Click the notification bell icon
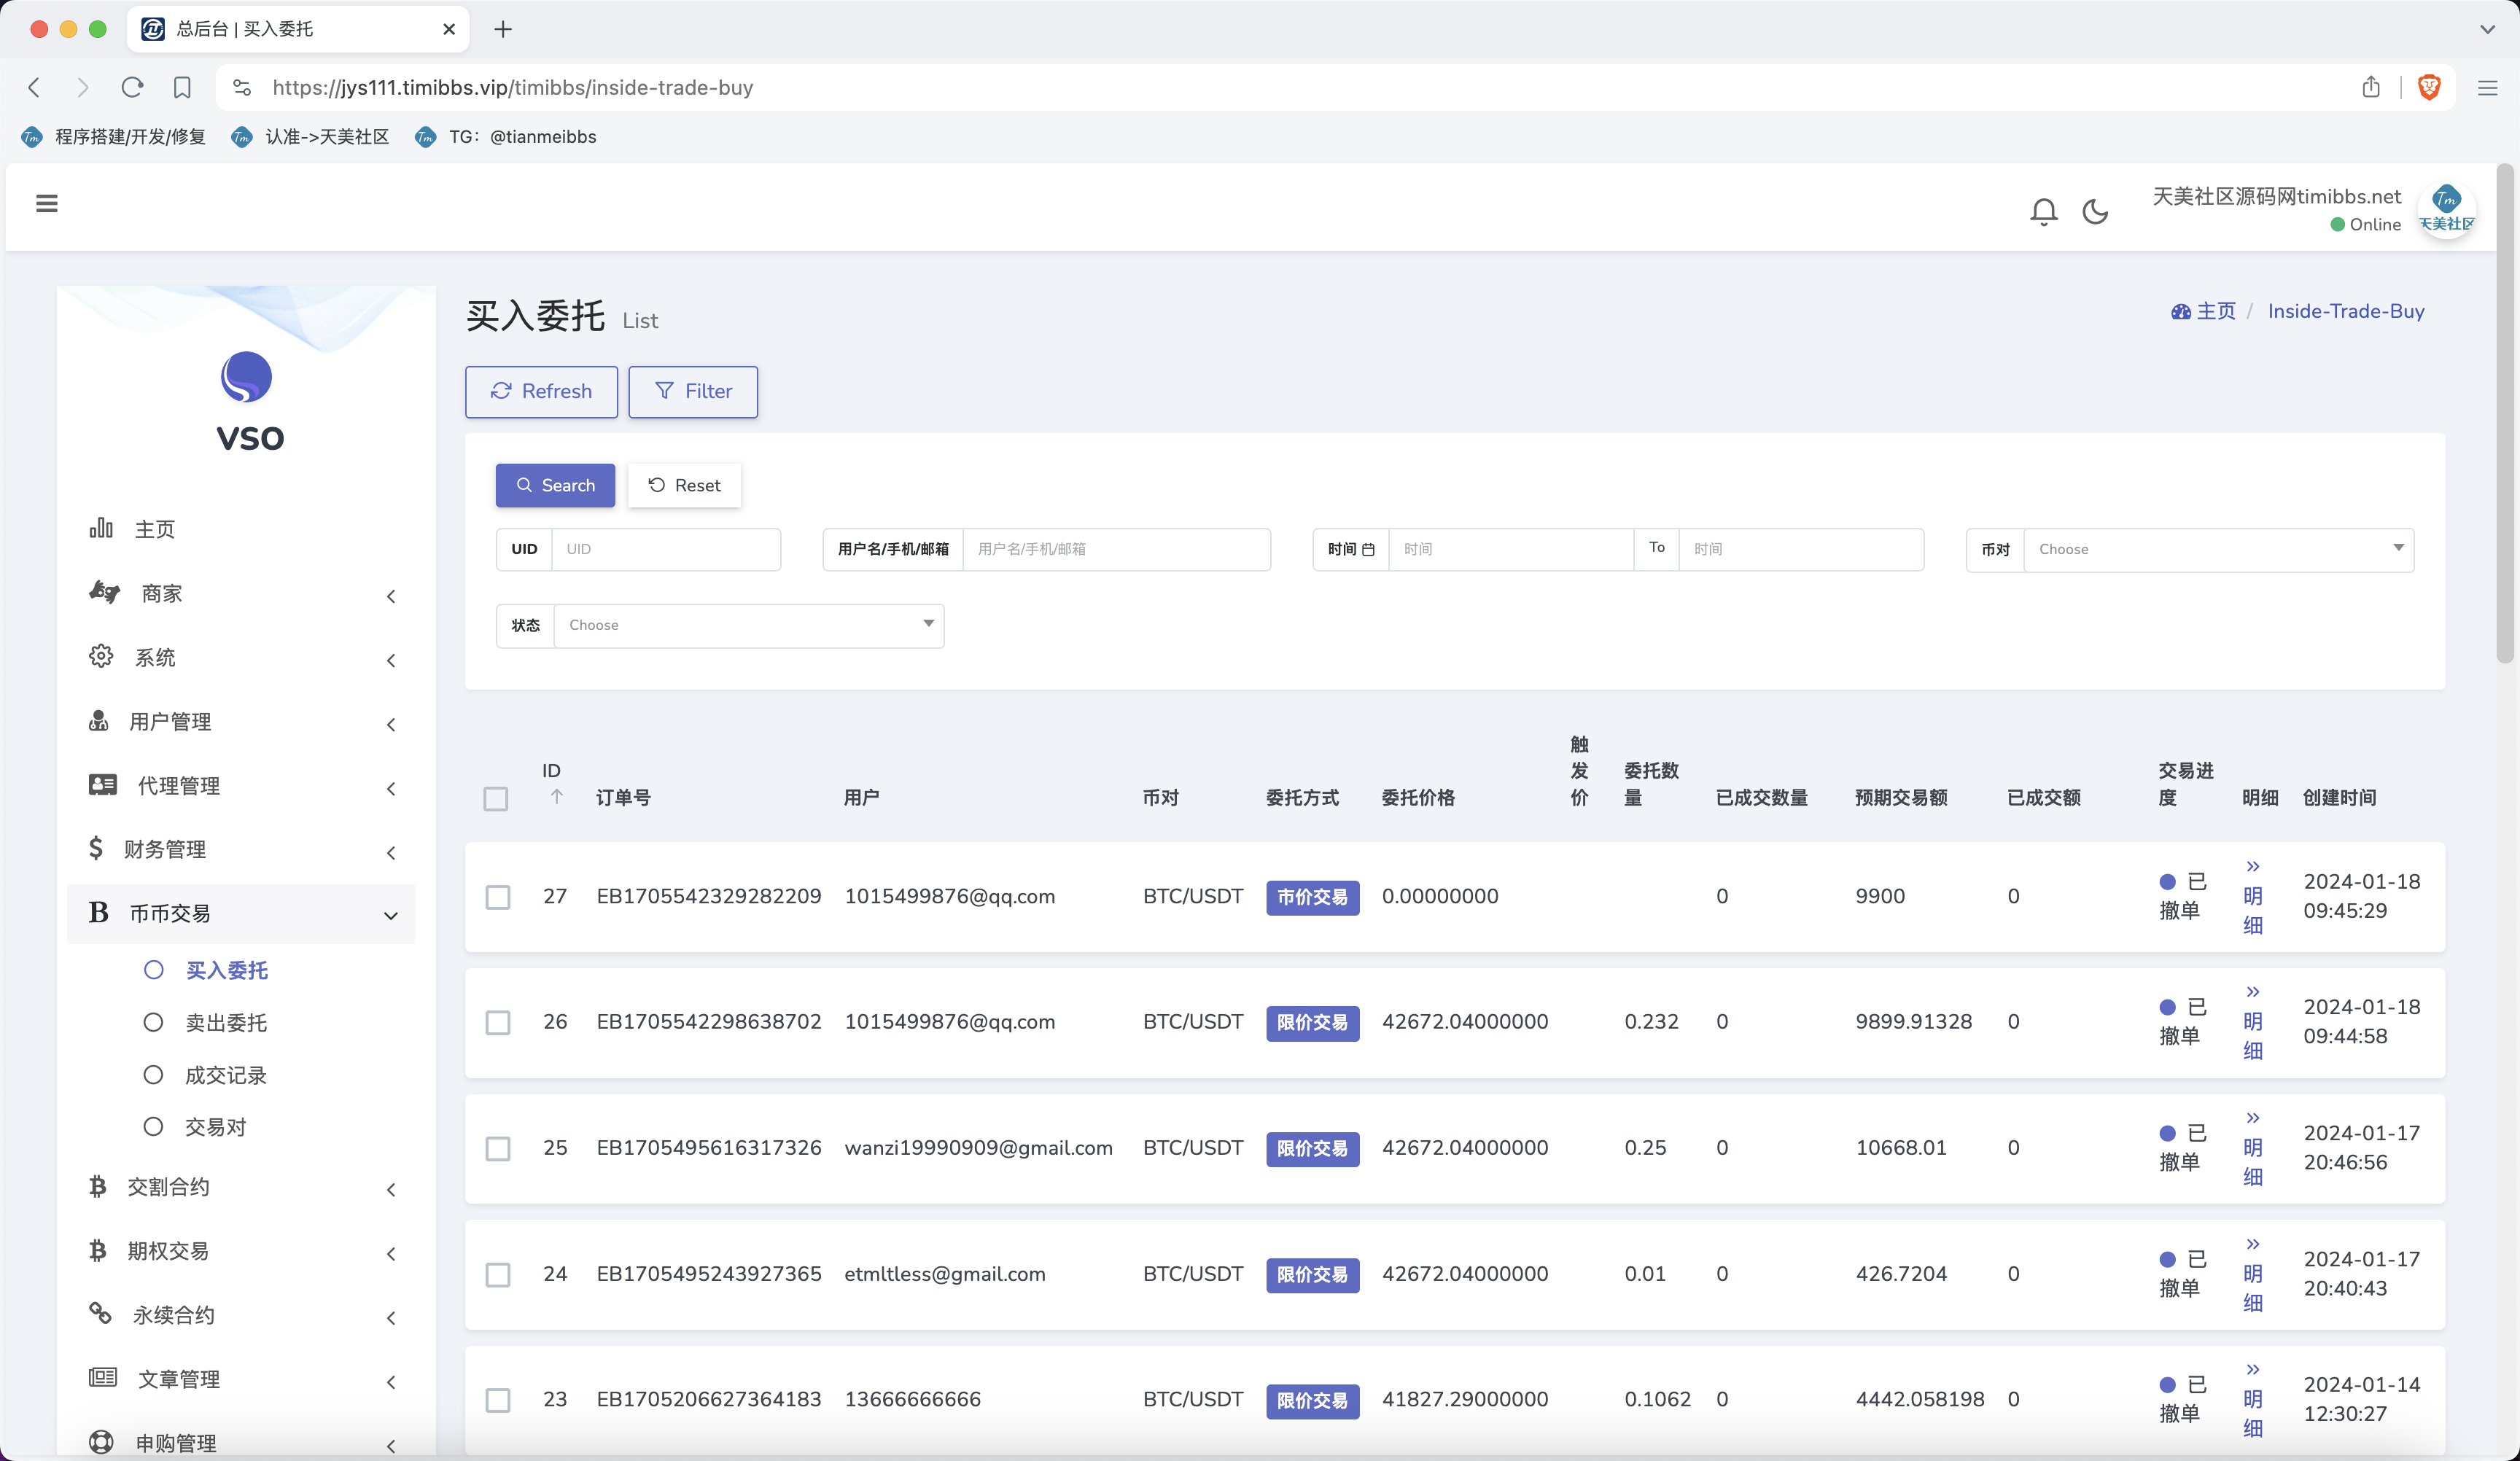Viewport: 2520px width, 1461px height. (2043, 212)
